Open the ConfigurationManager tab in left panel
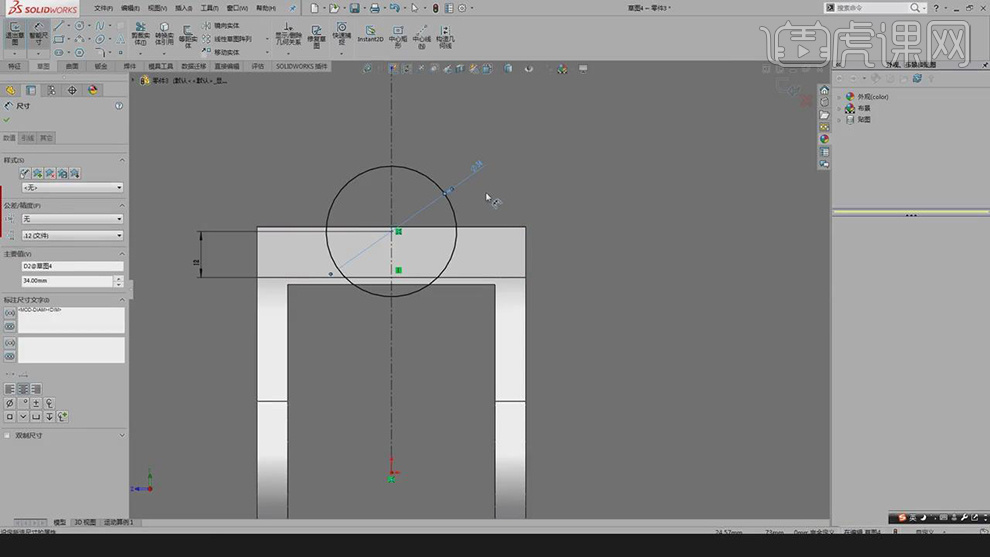This screenshot has width=990, height=557. point(51,90)
